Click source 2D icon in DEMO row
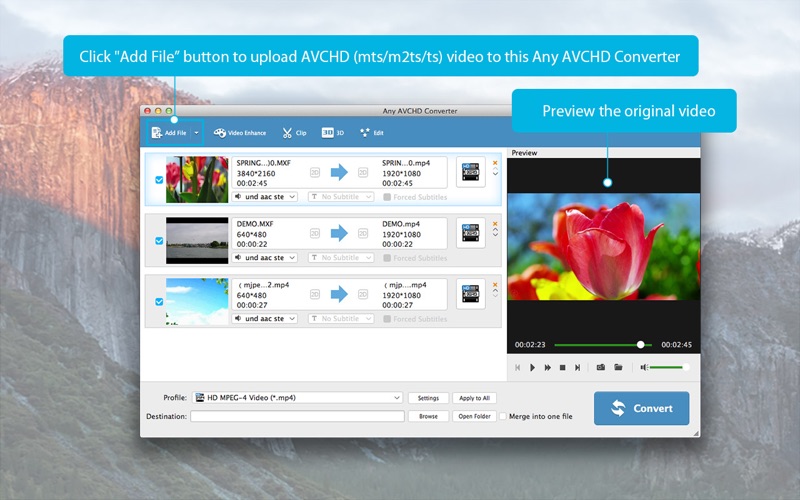 point(315,233)
